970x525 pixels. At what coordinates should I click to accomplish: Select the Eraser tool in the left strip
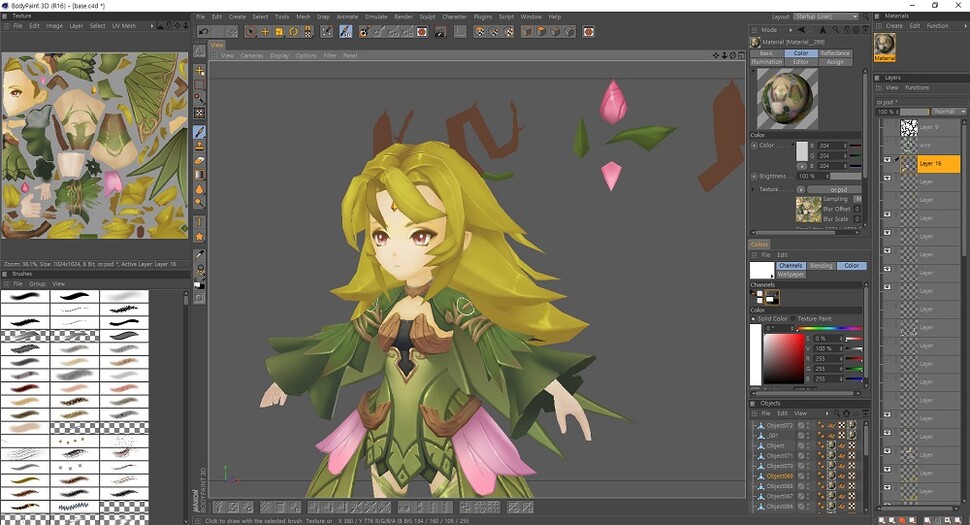(199, 161)
